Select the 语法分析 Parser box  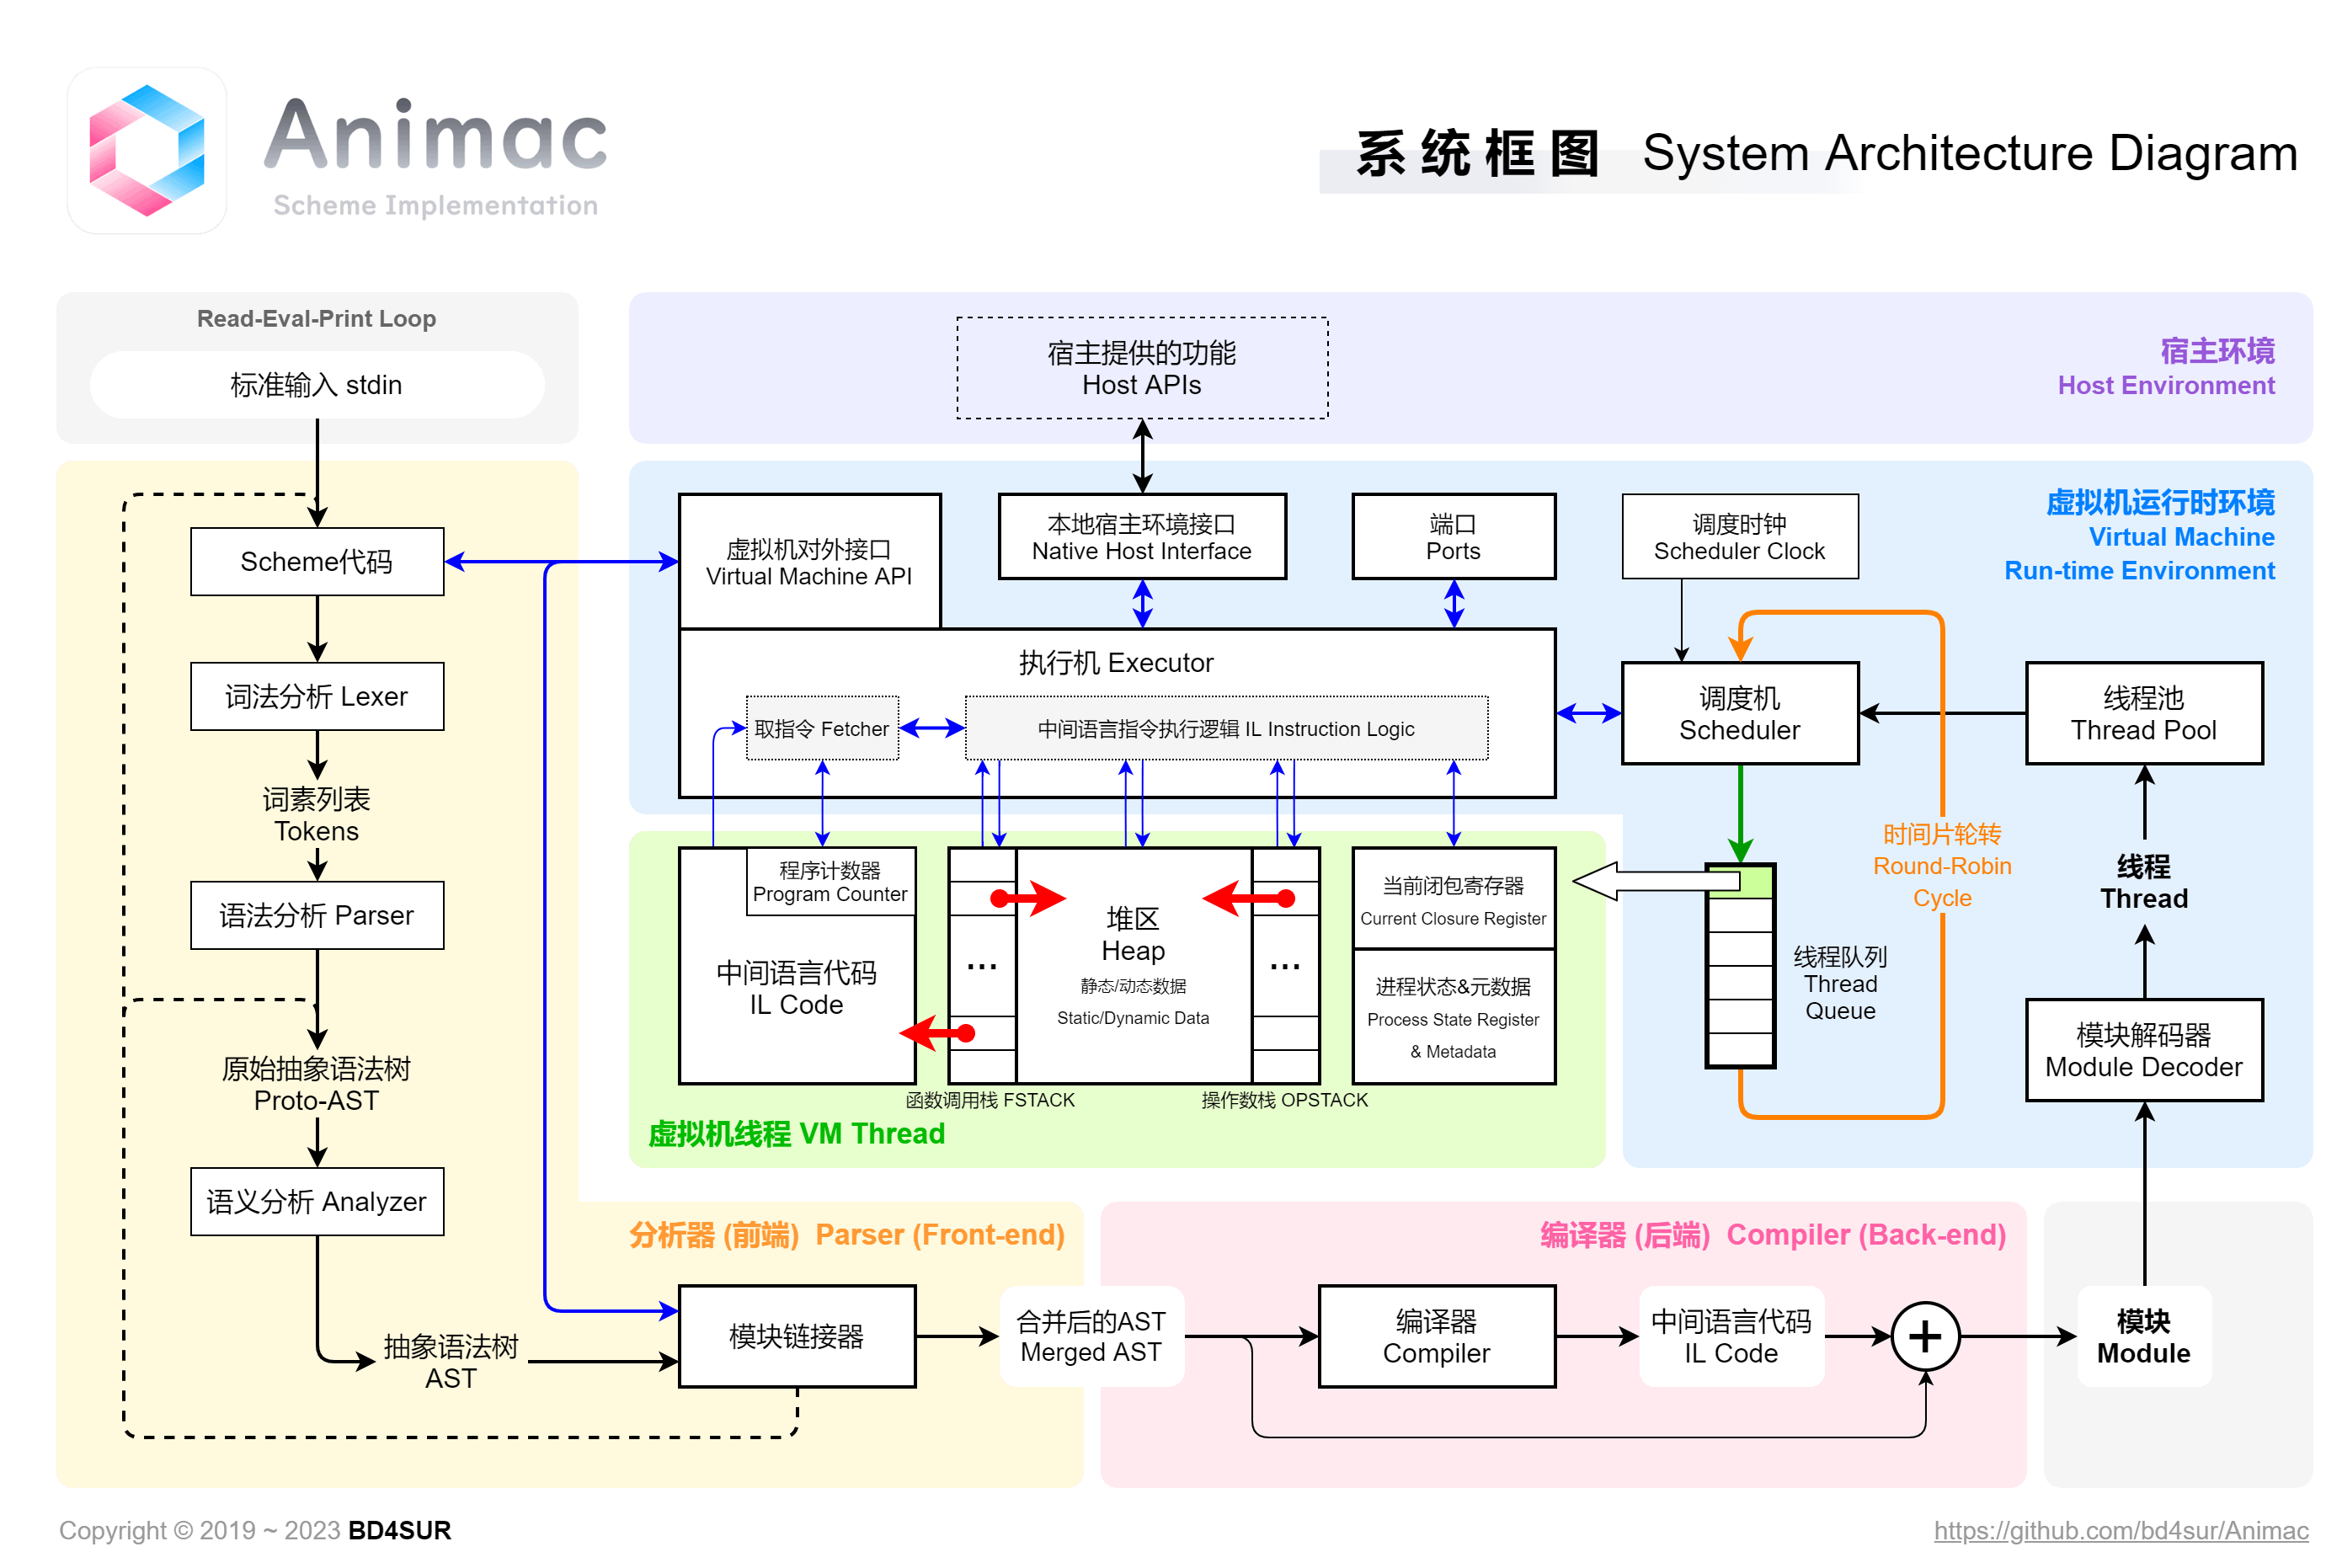317,915
